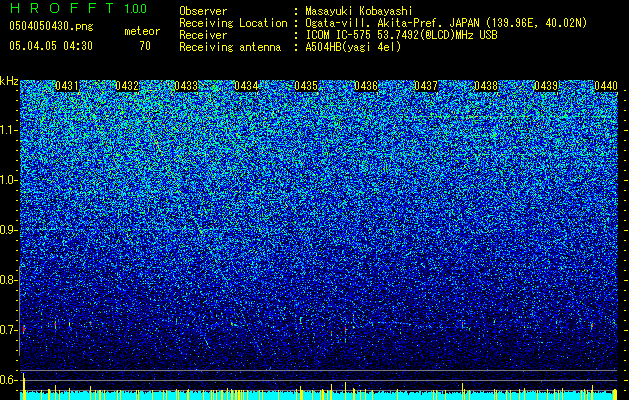Click the 0434 time marker
This screenshot has width=629, height=400.
pyautogui.click(x=246, y=86)
